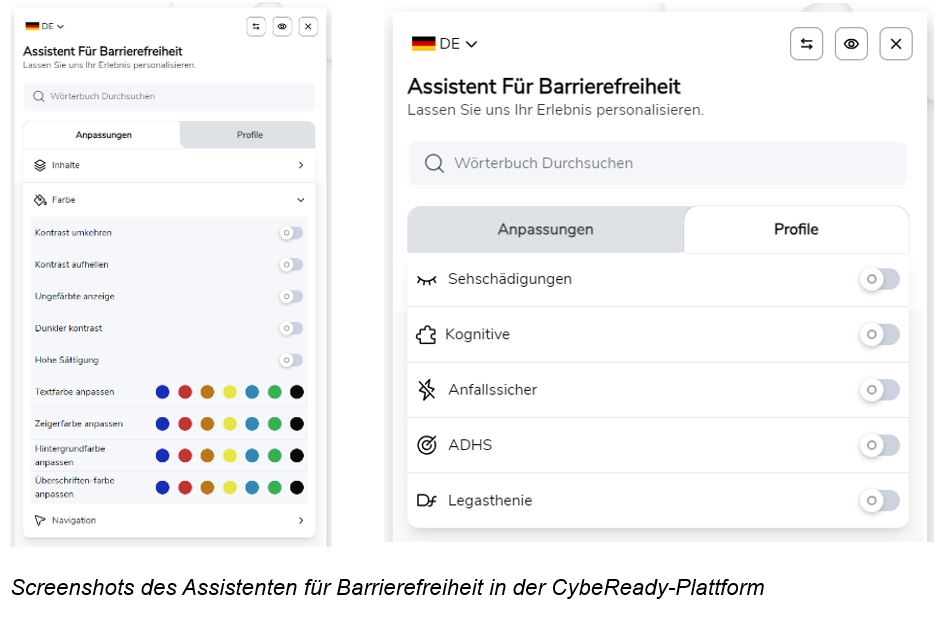The width and height of the screenshot is (951, 622).
Task: Turn on the Hohe Sättigung toggle
Action: click(291, 360)
